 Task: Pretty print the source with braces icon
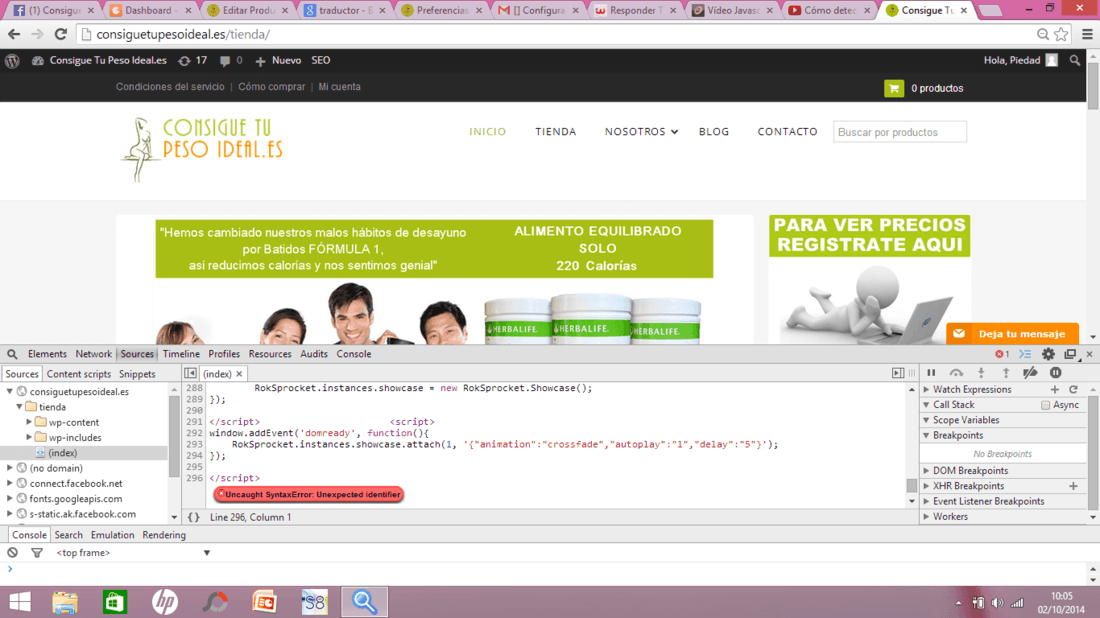[194, 517]
